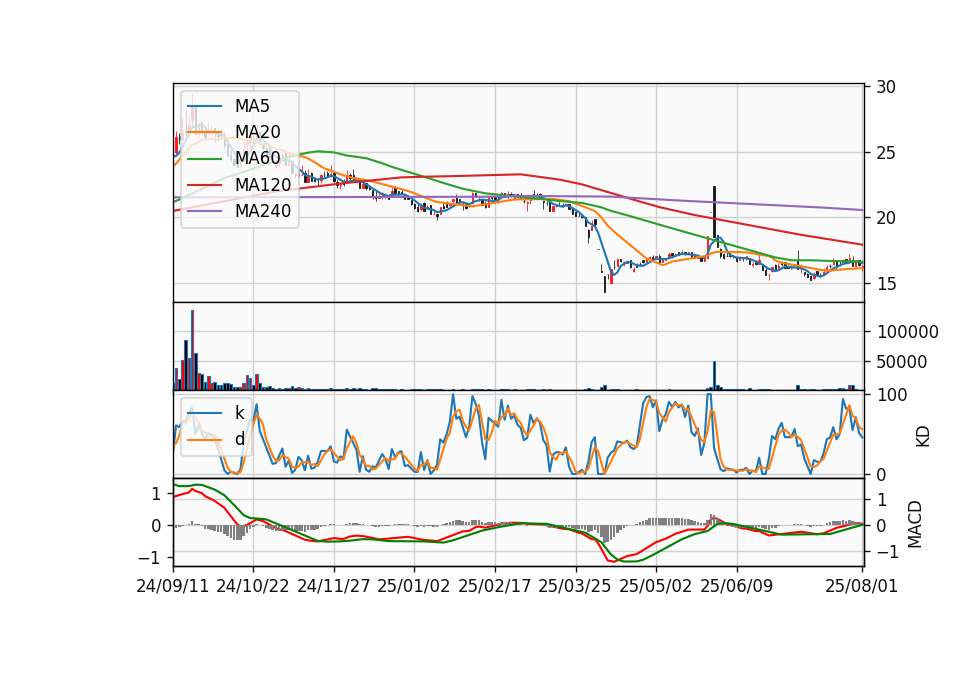Click the MACD axis title
The width and height of the screenshot is (960, 690).
pos(915,524)
